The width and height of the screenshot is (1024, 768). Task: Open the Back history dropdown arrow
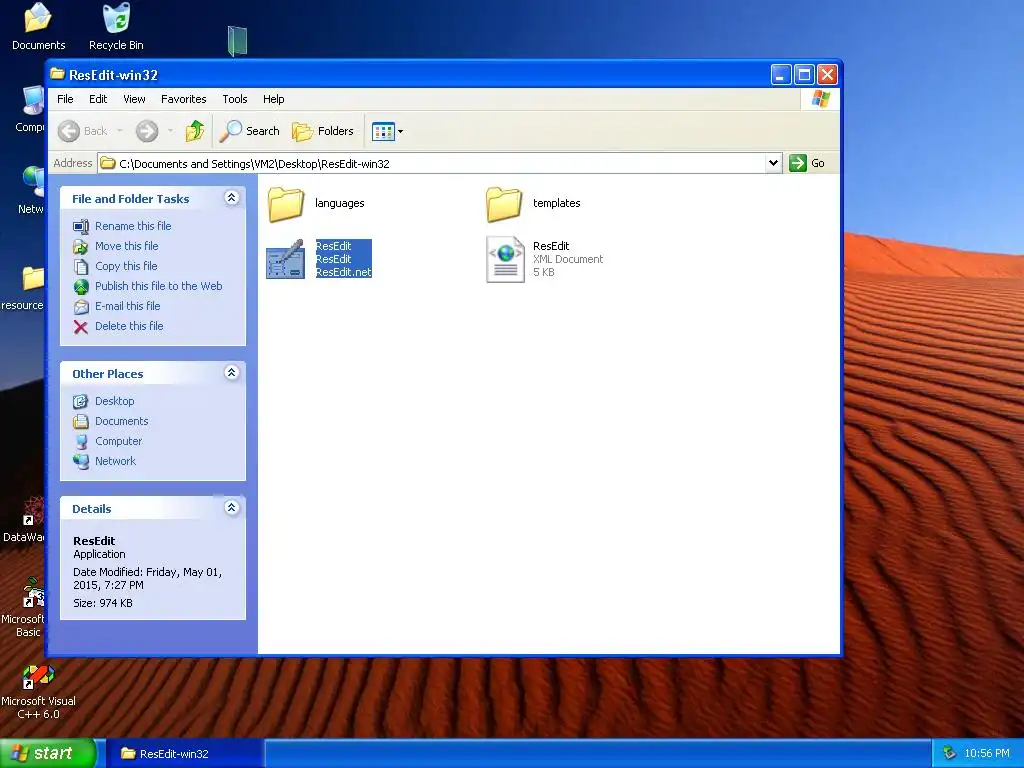(x=120, y=131)
